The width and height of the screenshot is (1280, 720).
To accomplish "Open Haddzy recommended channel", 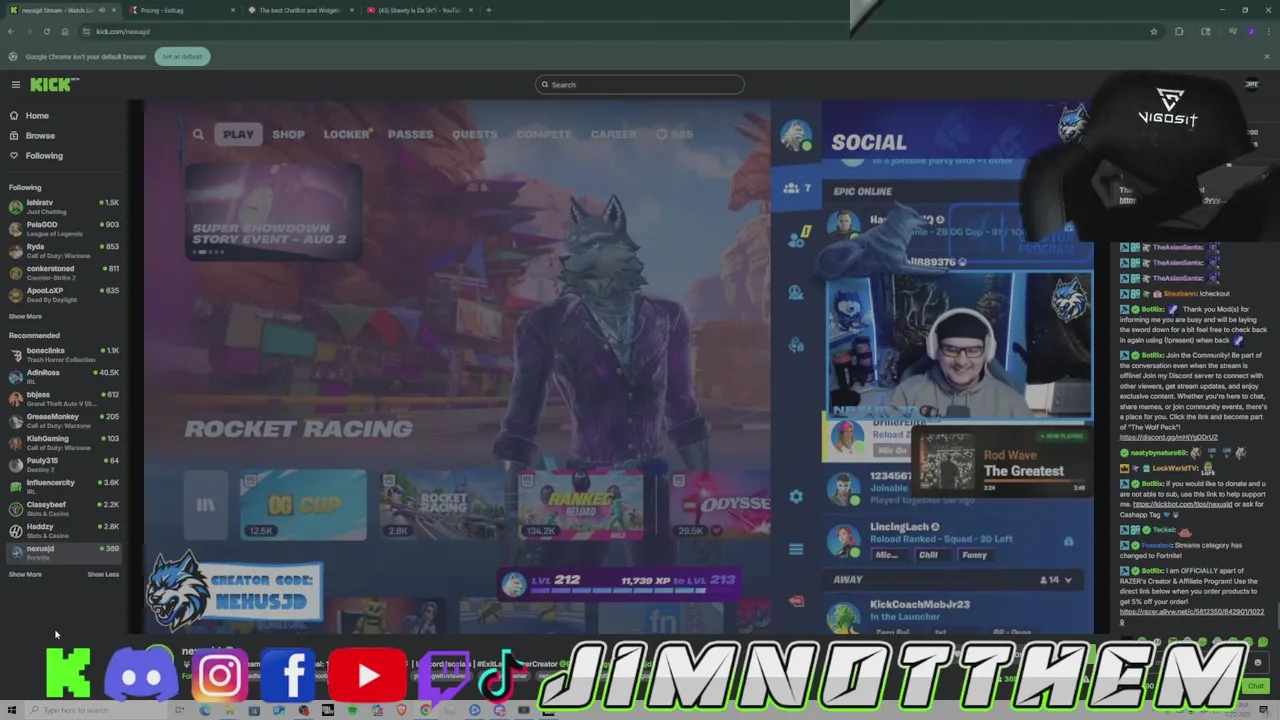I will tap(64, 531).
